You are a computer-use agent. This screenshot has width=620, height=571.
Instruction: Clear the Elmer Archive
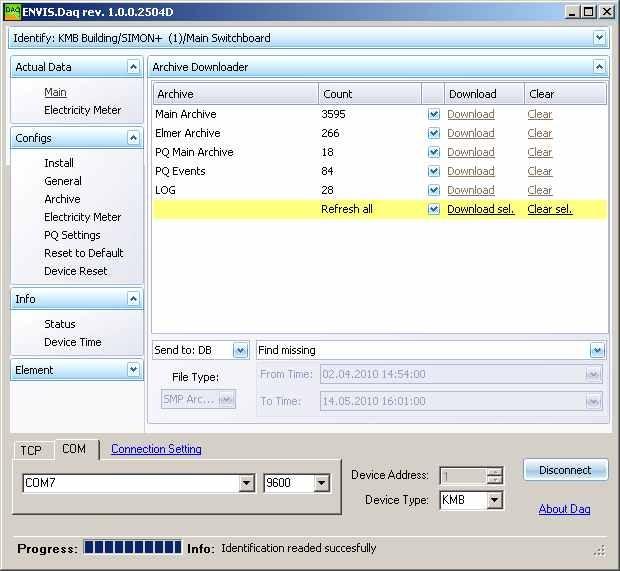[540, 133]
